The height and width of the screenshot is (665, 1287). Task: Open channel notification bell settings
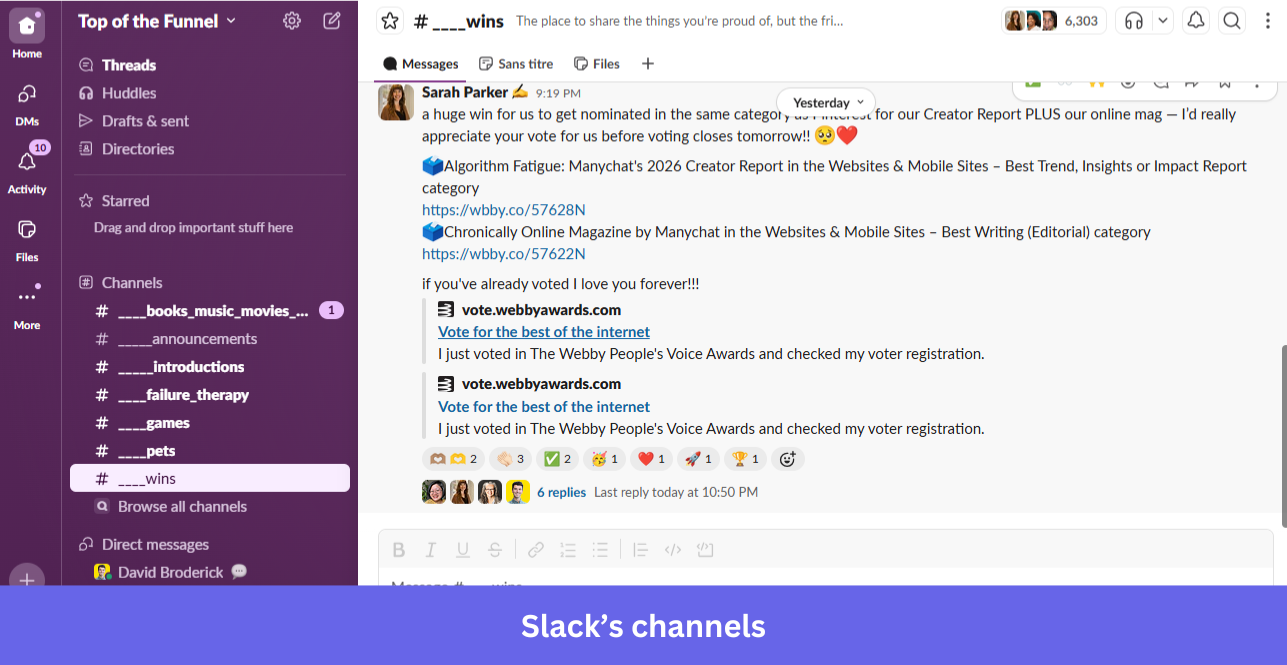point(1195,20)
